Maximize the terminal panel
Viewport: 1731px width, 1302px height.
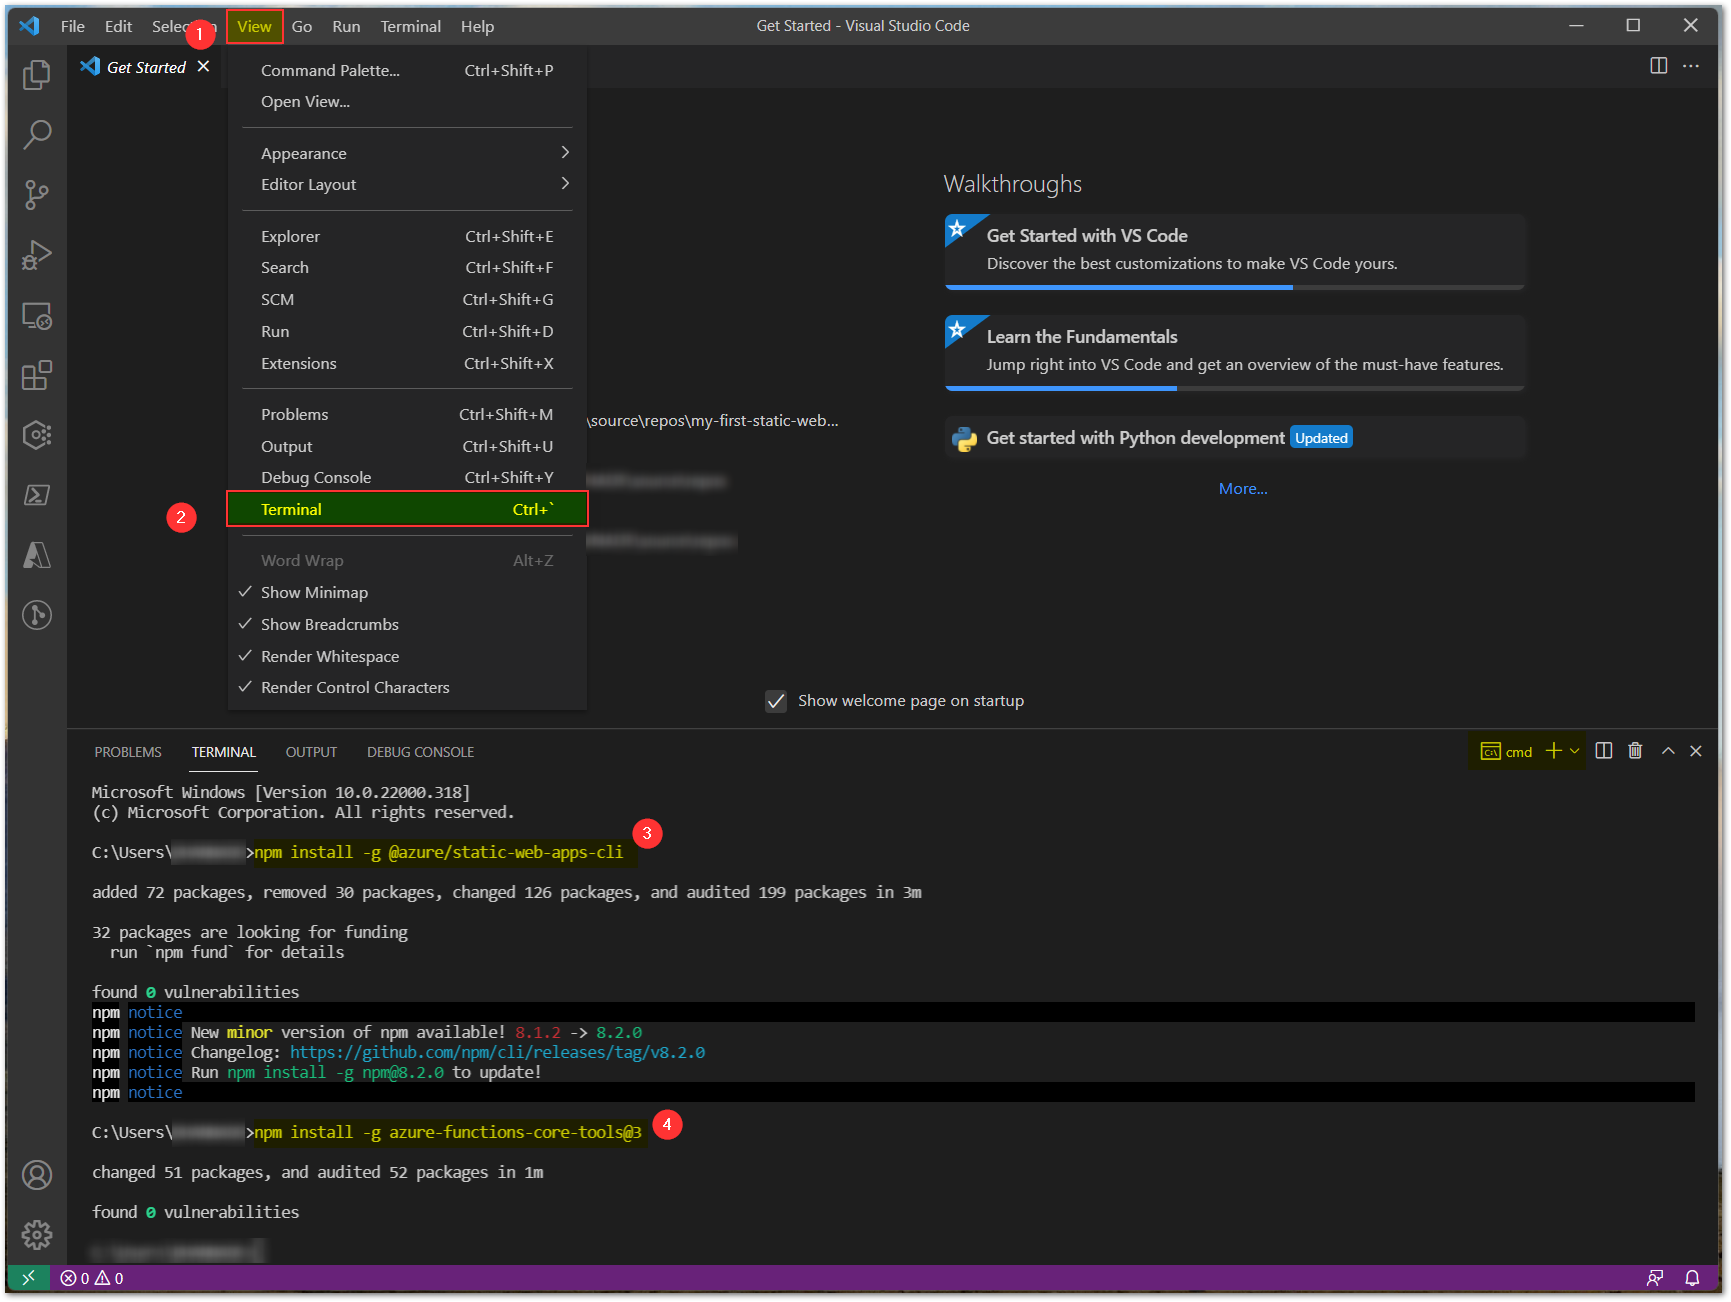click(x=1667, y=751)
